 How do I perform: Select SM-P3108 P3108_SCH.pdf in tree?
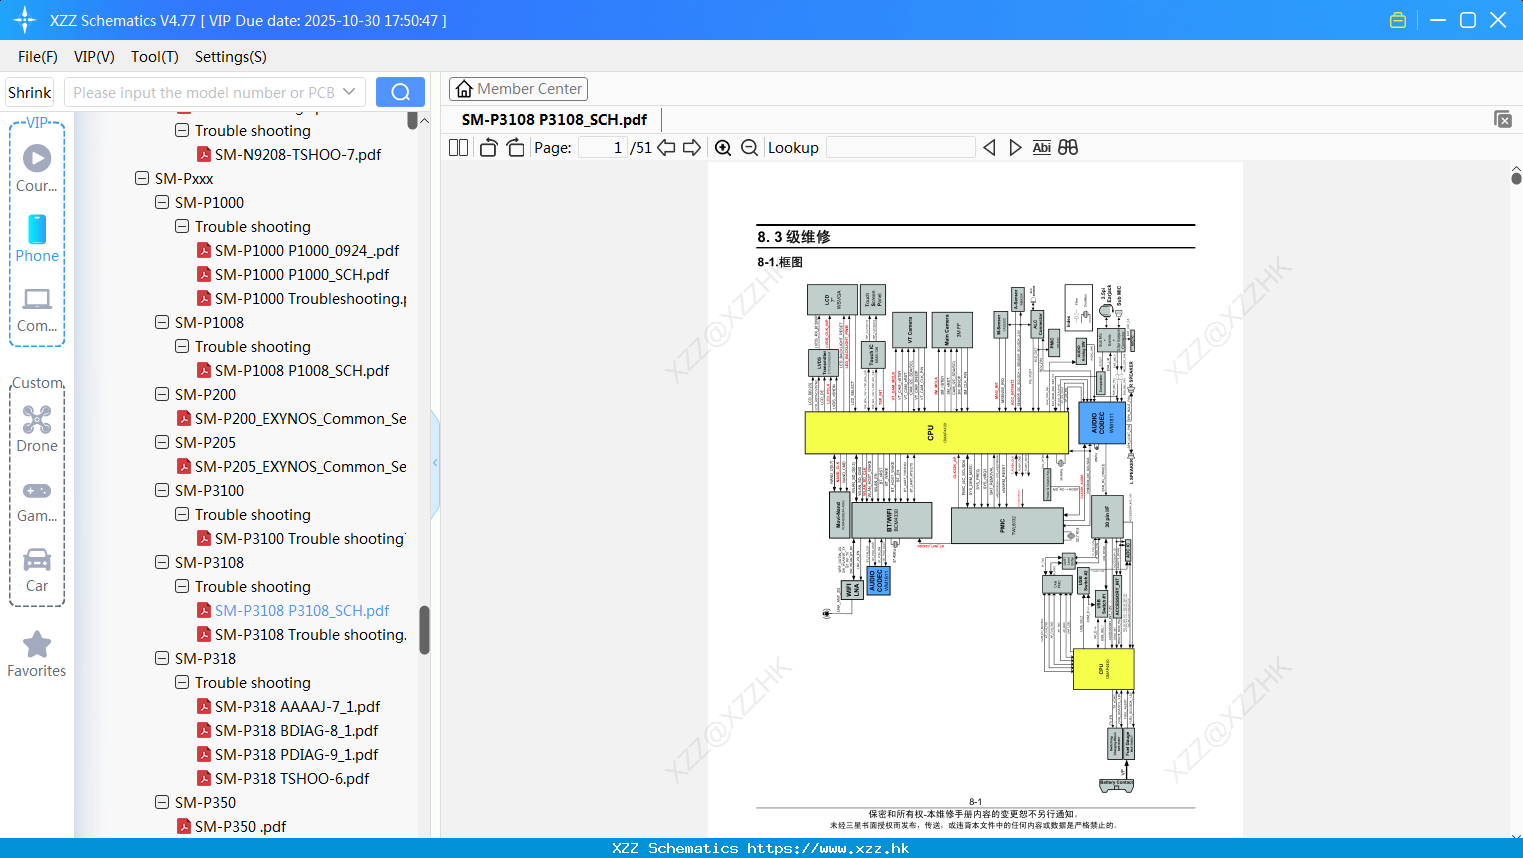(301, 610)
